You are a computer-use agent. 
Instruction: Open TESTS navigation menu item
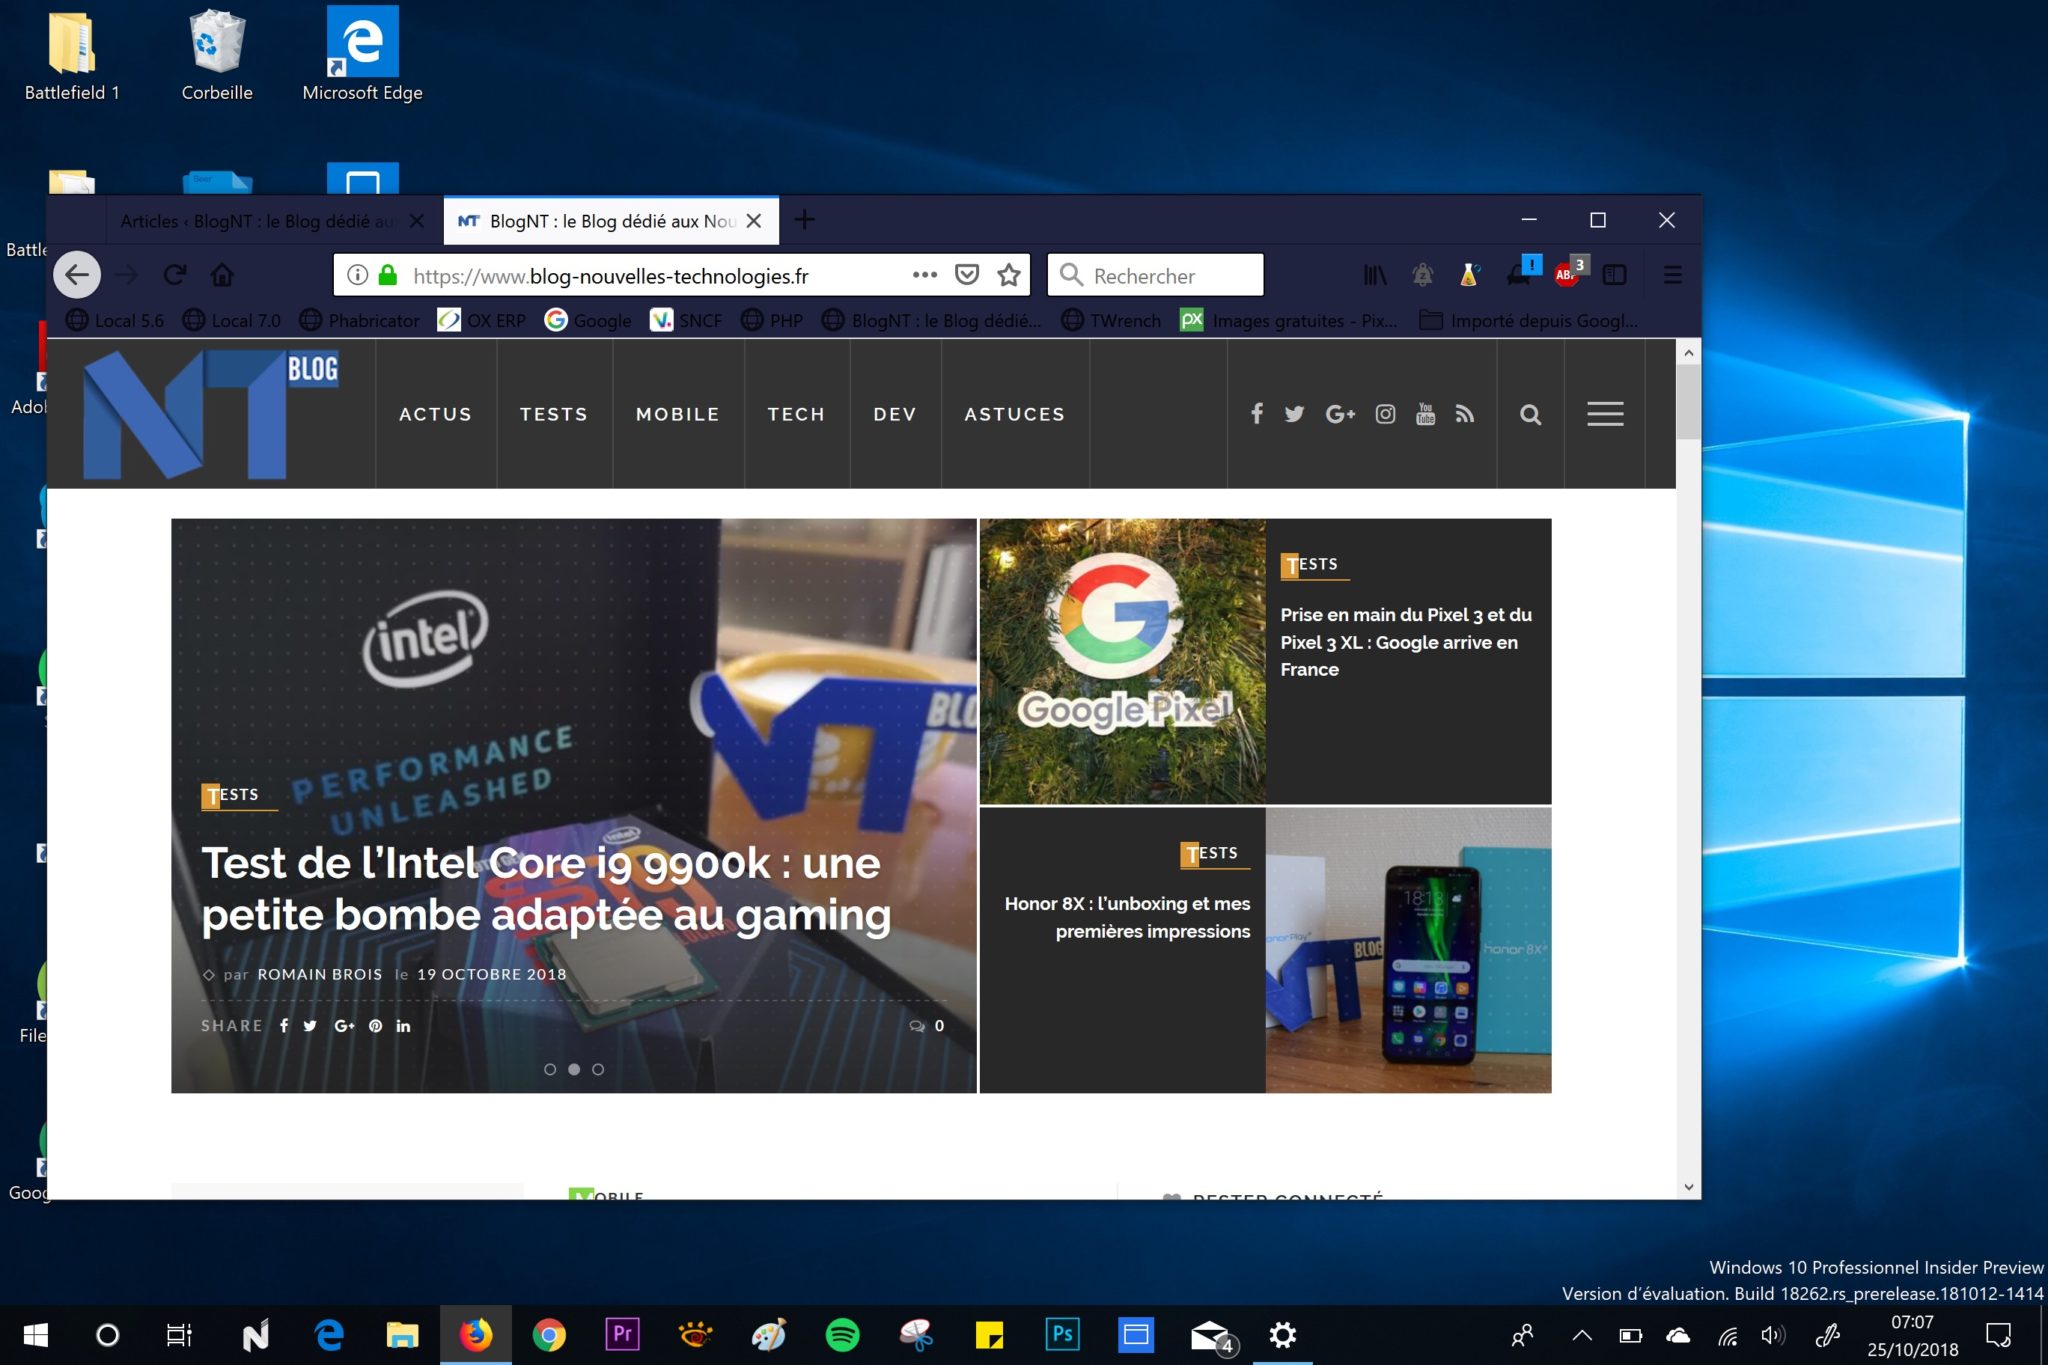coord(553,414)
